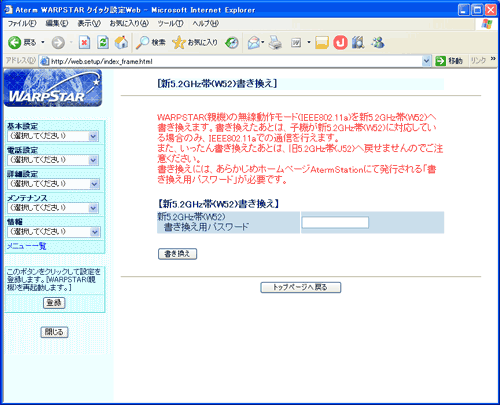Viewport: 500px width, 405px height.
Task: Expand the 電話設定 dropdown
Action: tap(53, 160)
